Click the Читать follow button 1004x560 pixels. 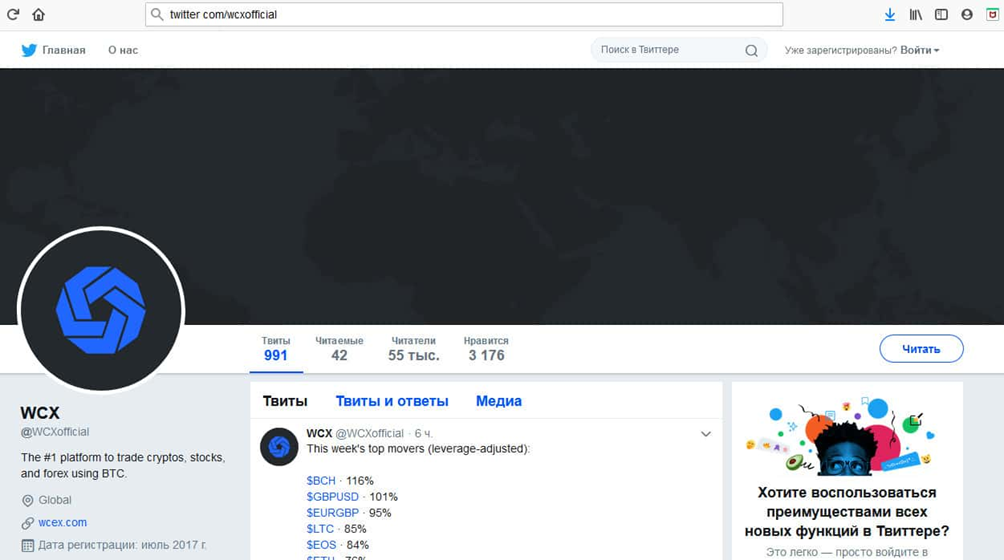[921, 349]
